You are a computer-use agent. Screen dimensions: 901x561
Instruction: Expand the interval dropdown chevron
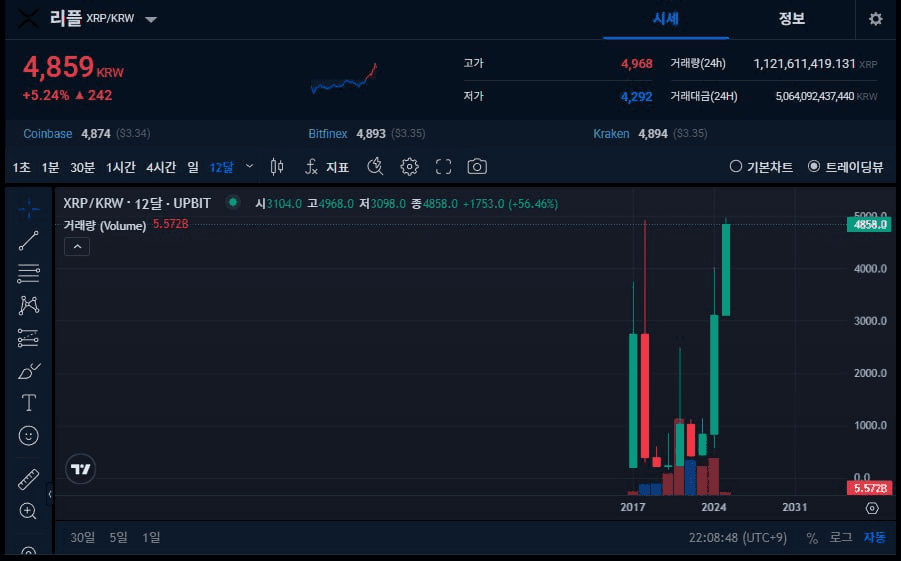coord(249,166)
